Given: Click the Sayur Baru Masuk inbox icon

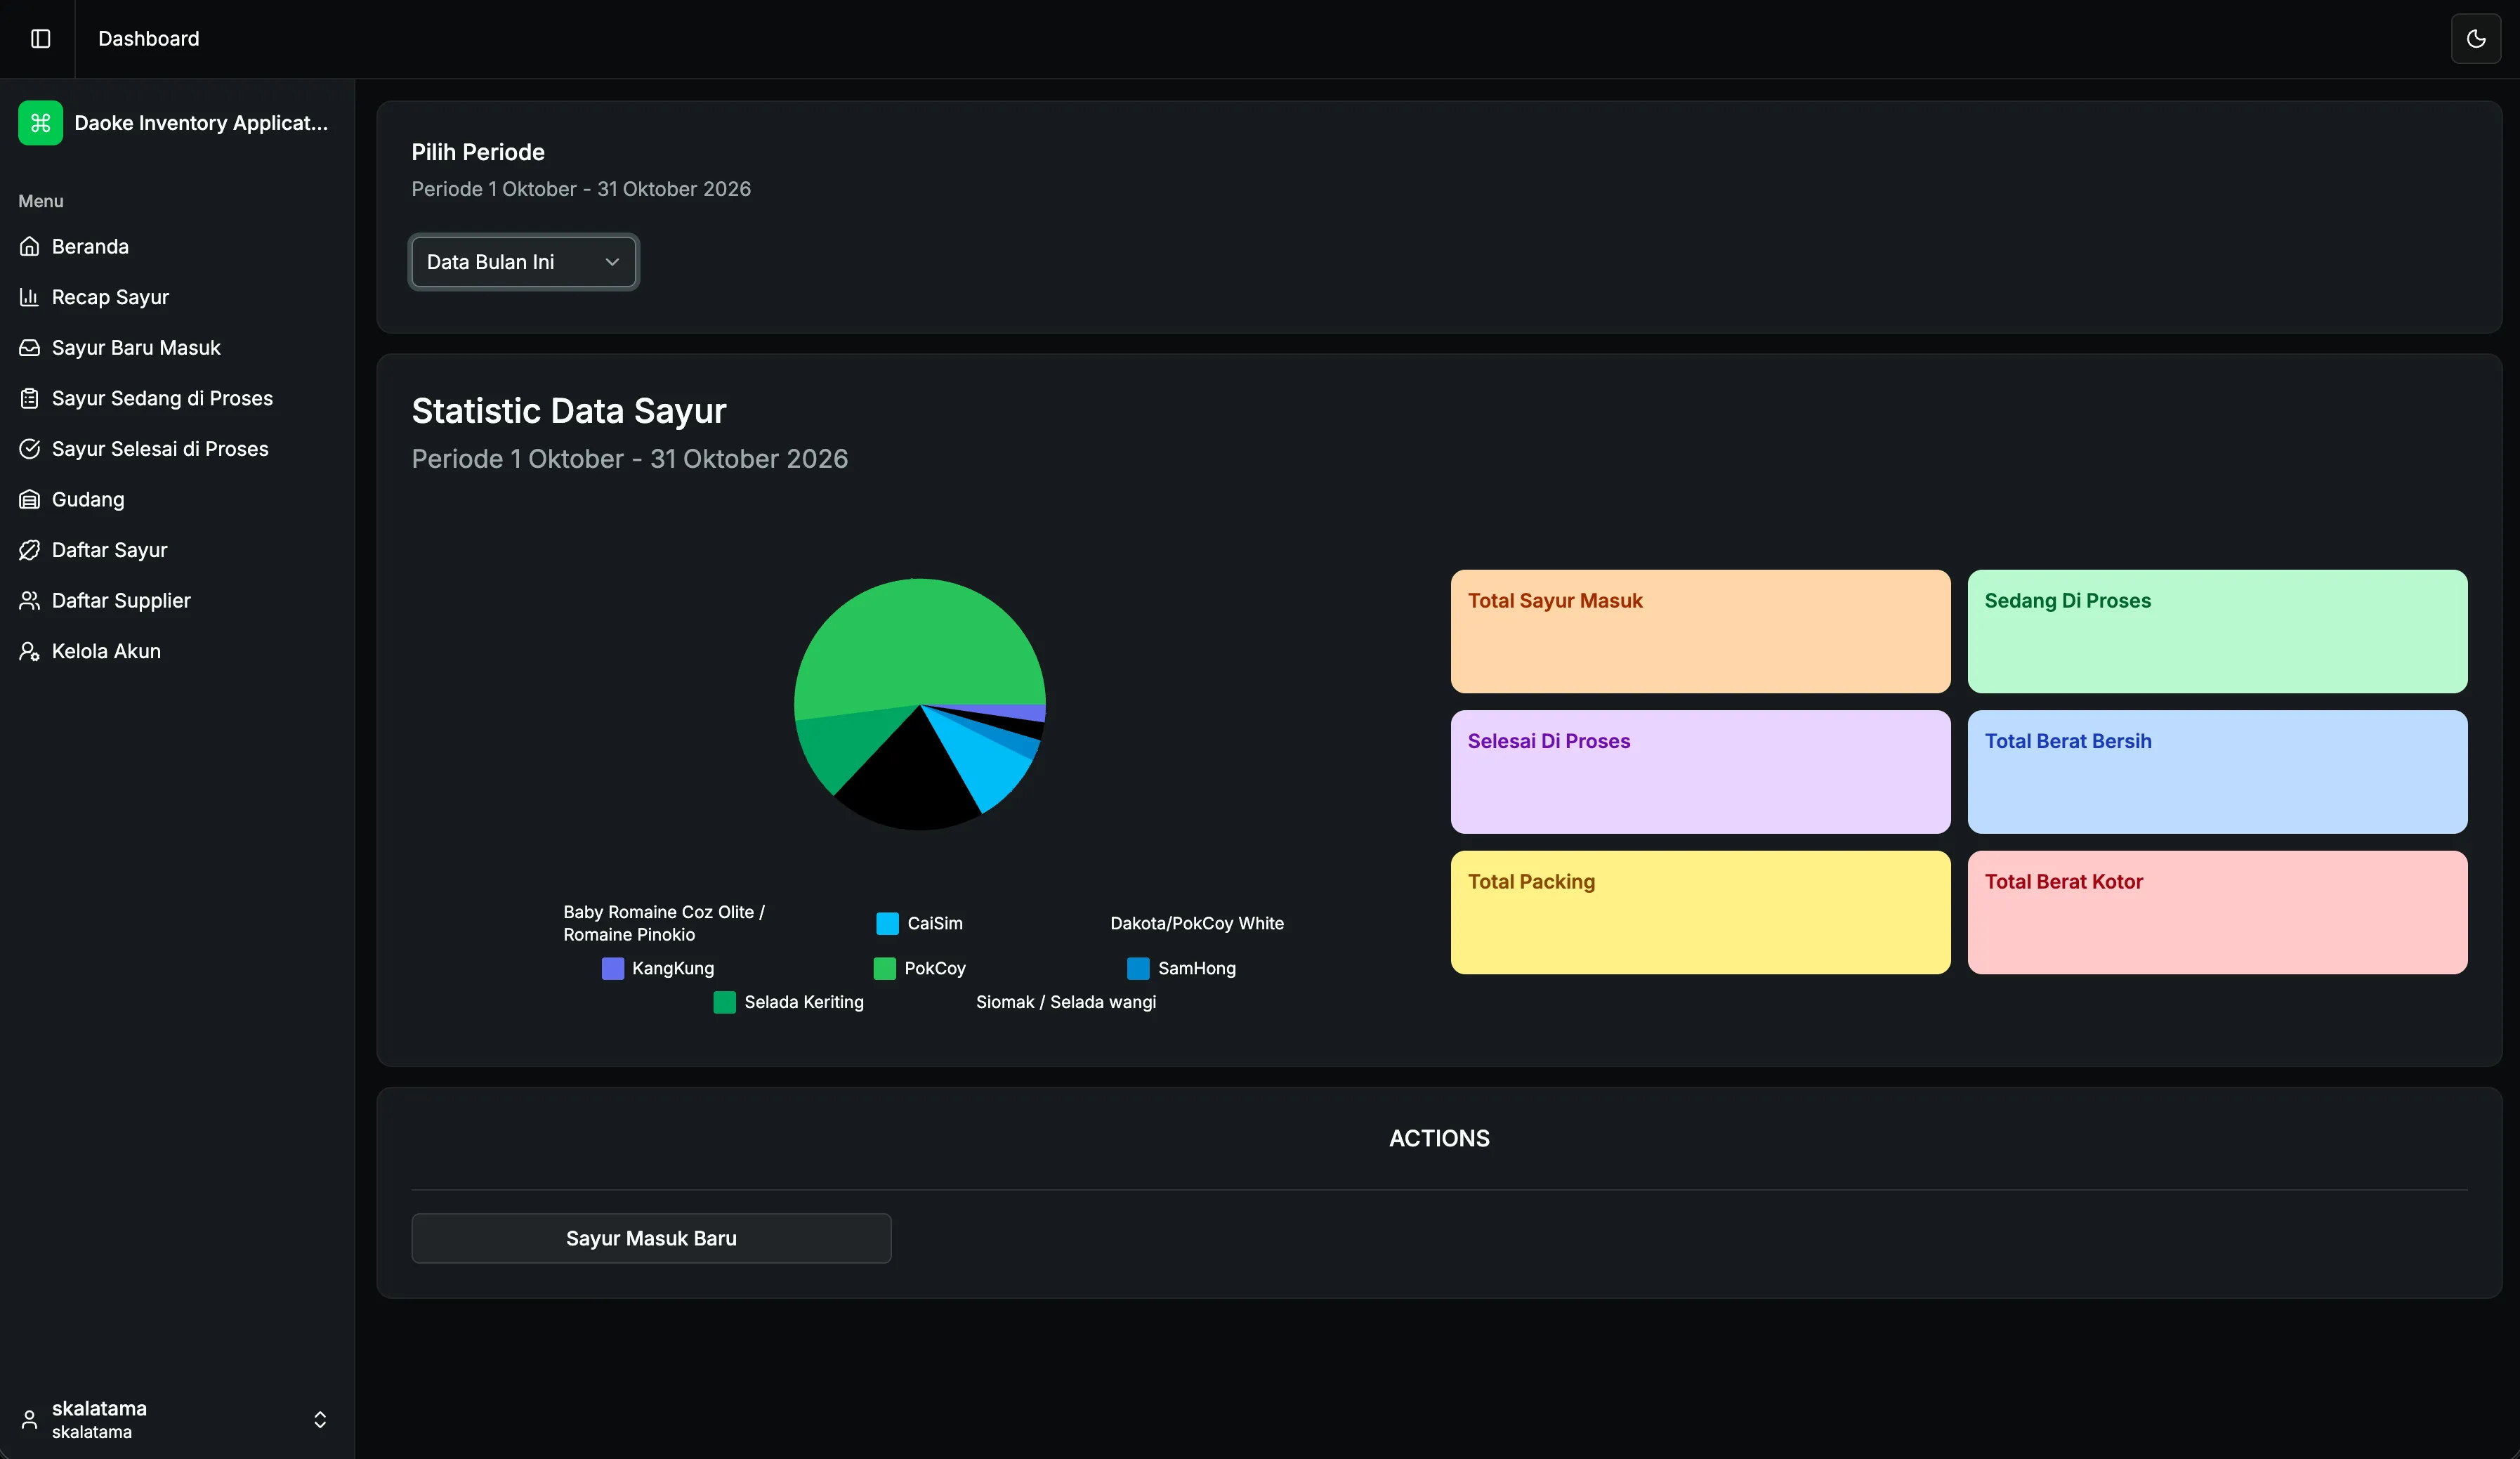Looking at the screenshot, I should (30, 348).
